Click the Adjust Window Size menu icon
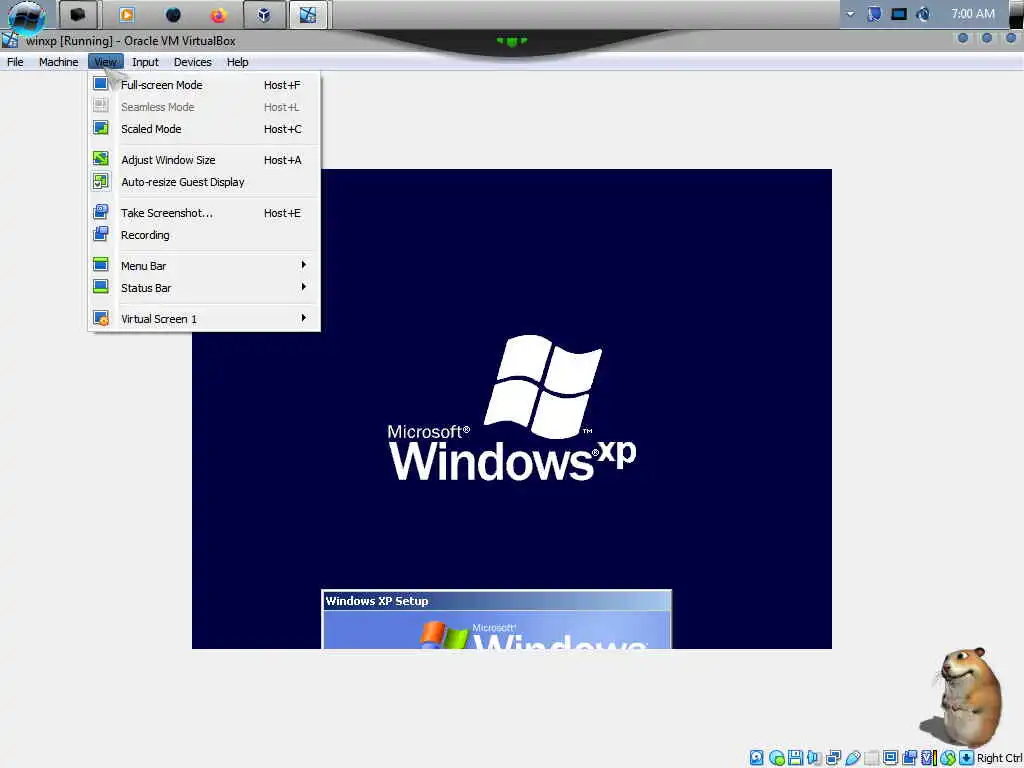Viewport: 1024px width, 768px height. [101, 159]
